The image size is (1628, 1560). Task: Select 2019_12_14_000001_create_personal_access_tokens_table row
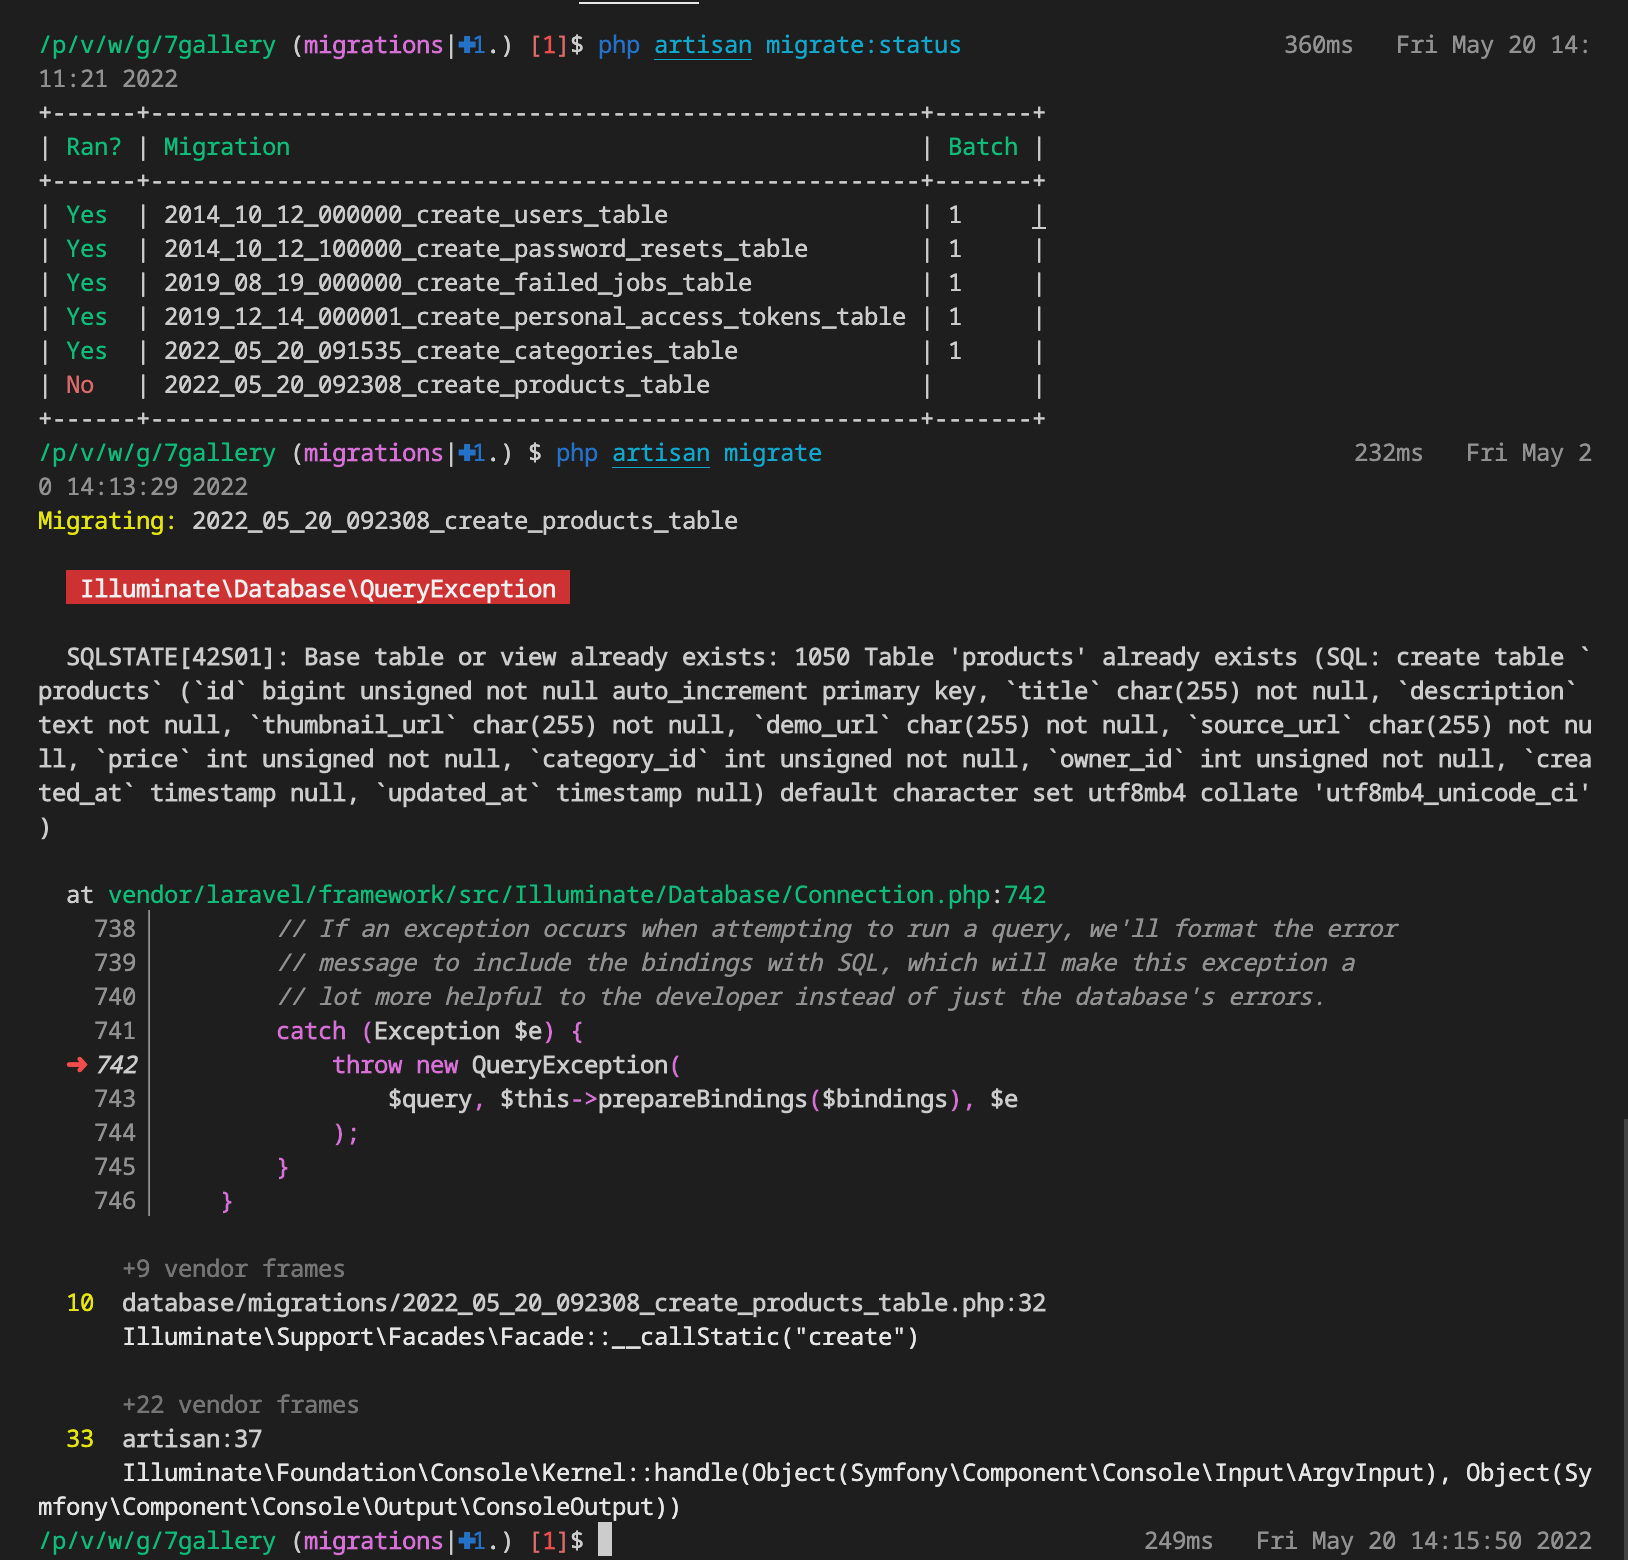(542, 317)
